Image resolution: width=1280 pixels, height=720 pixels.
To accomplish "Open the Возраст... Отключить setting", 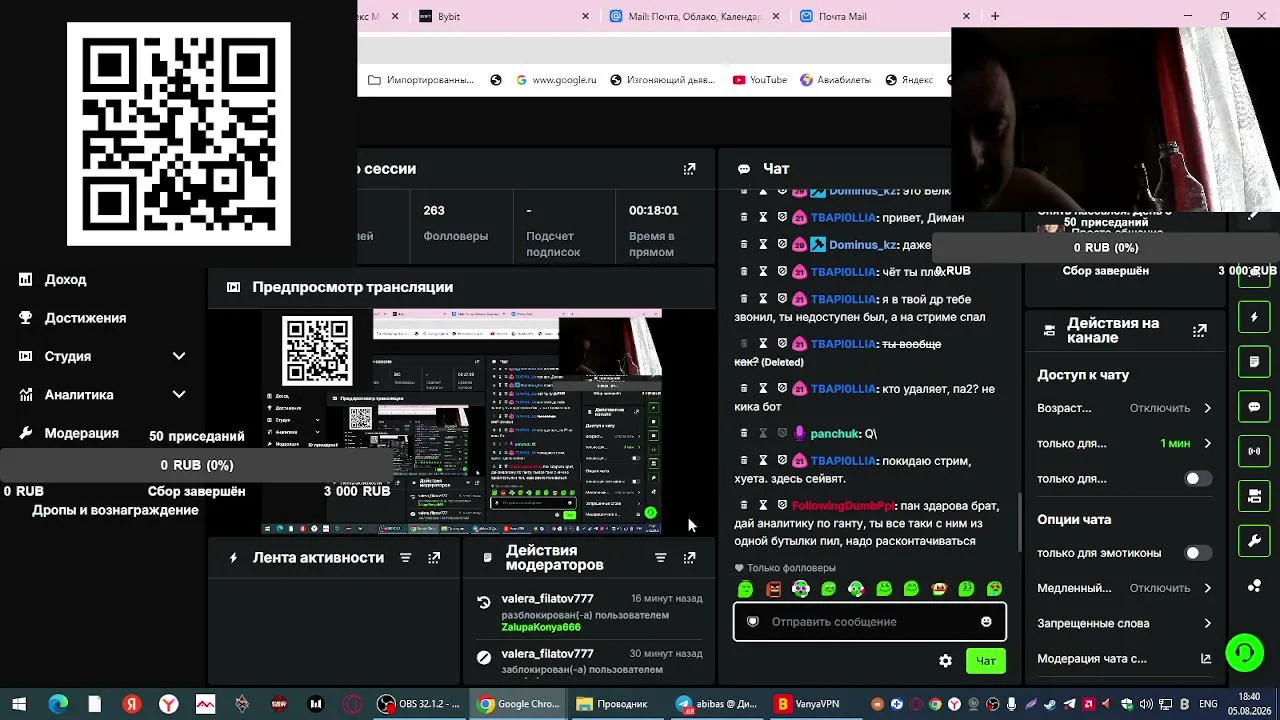I will [1124, 408].
